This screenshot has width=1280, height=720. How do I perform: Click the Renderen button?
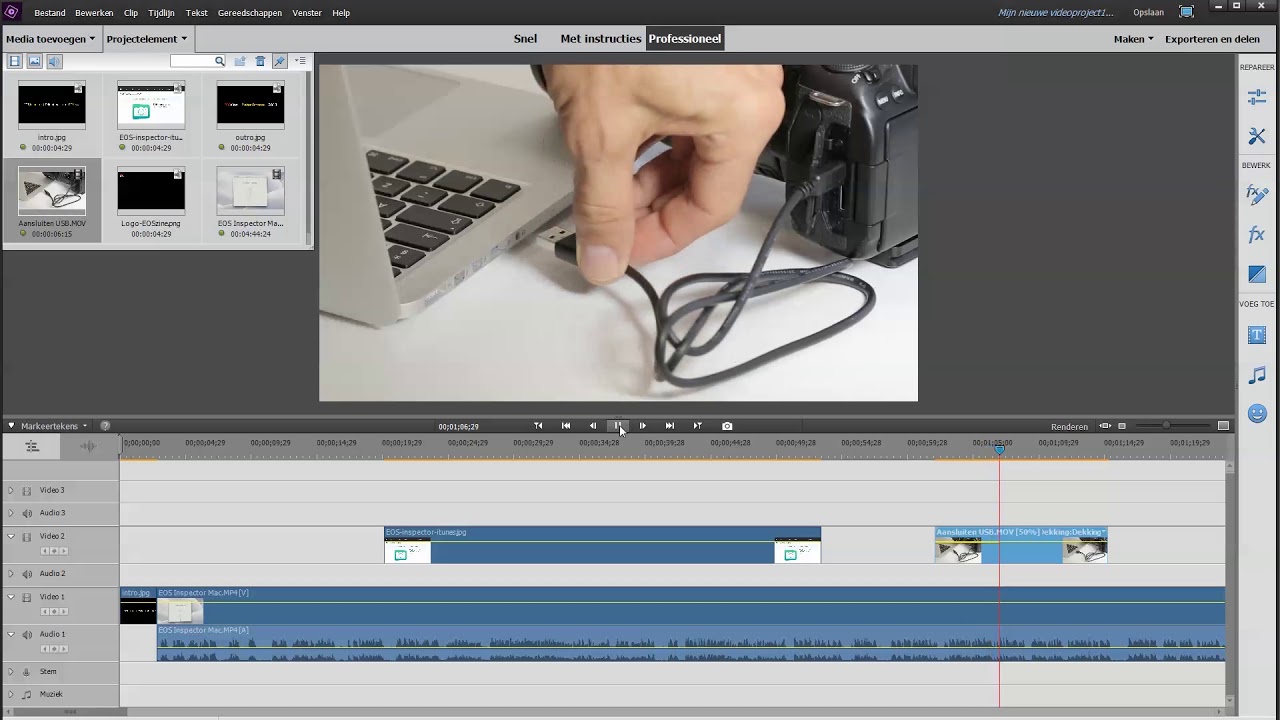pos(1069,427)
